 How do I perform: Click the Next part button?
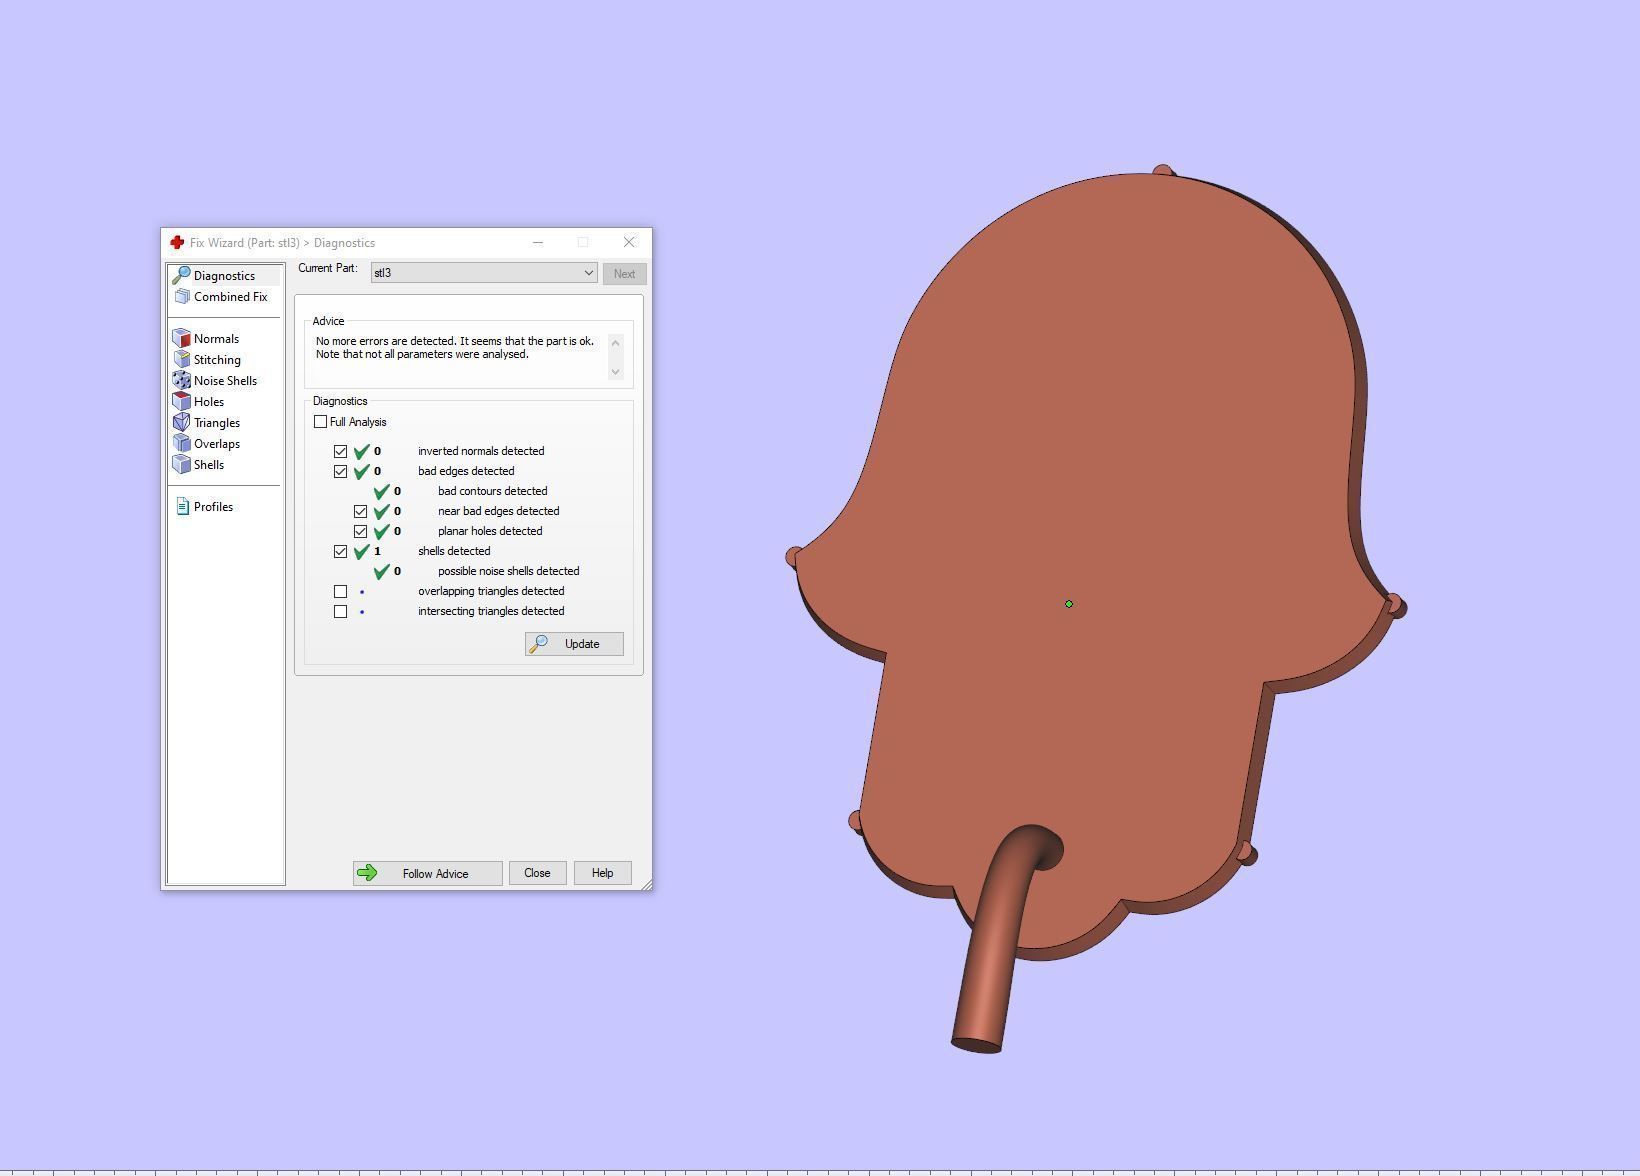(624, 274)
